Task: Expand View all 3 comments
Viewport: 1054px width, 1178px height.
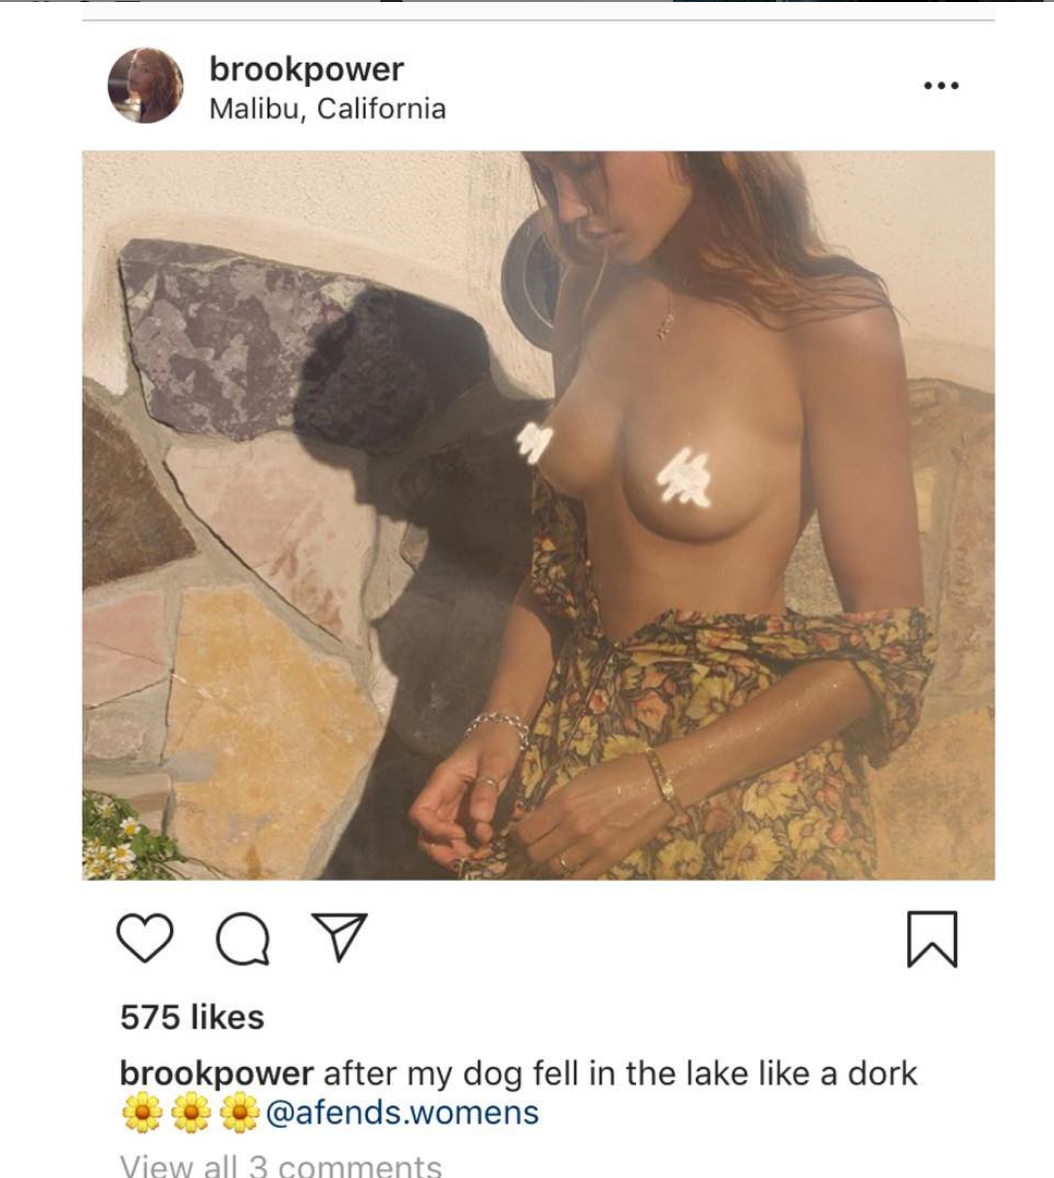Action: (281, 1165)
